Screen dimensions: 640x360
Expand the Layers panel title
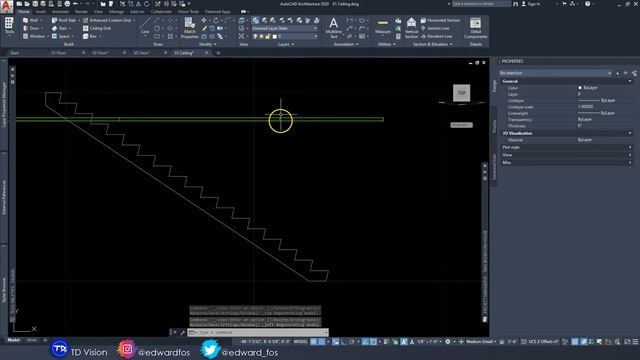(286, 44)
